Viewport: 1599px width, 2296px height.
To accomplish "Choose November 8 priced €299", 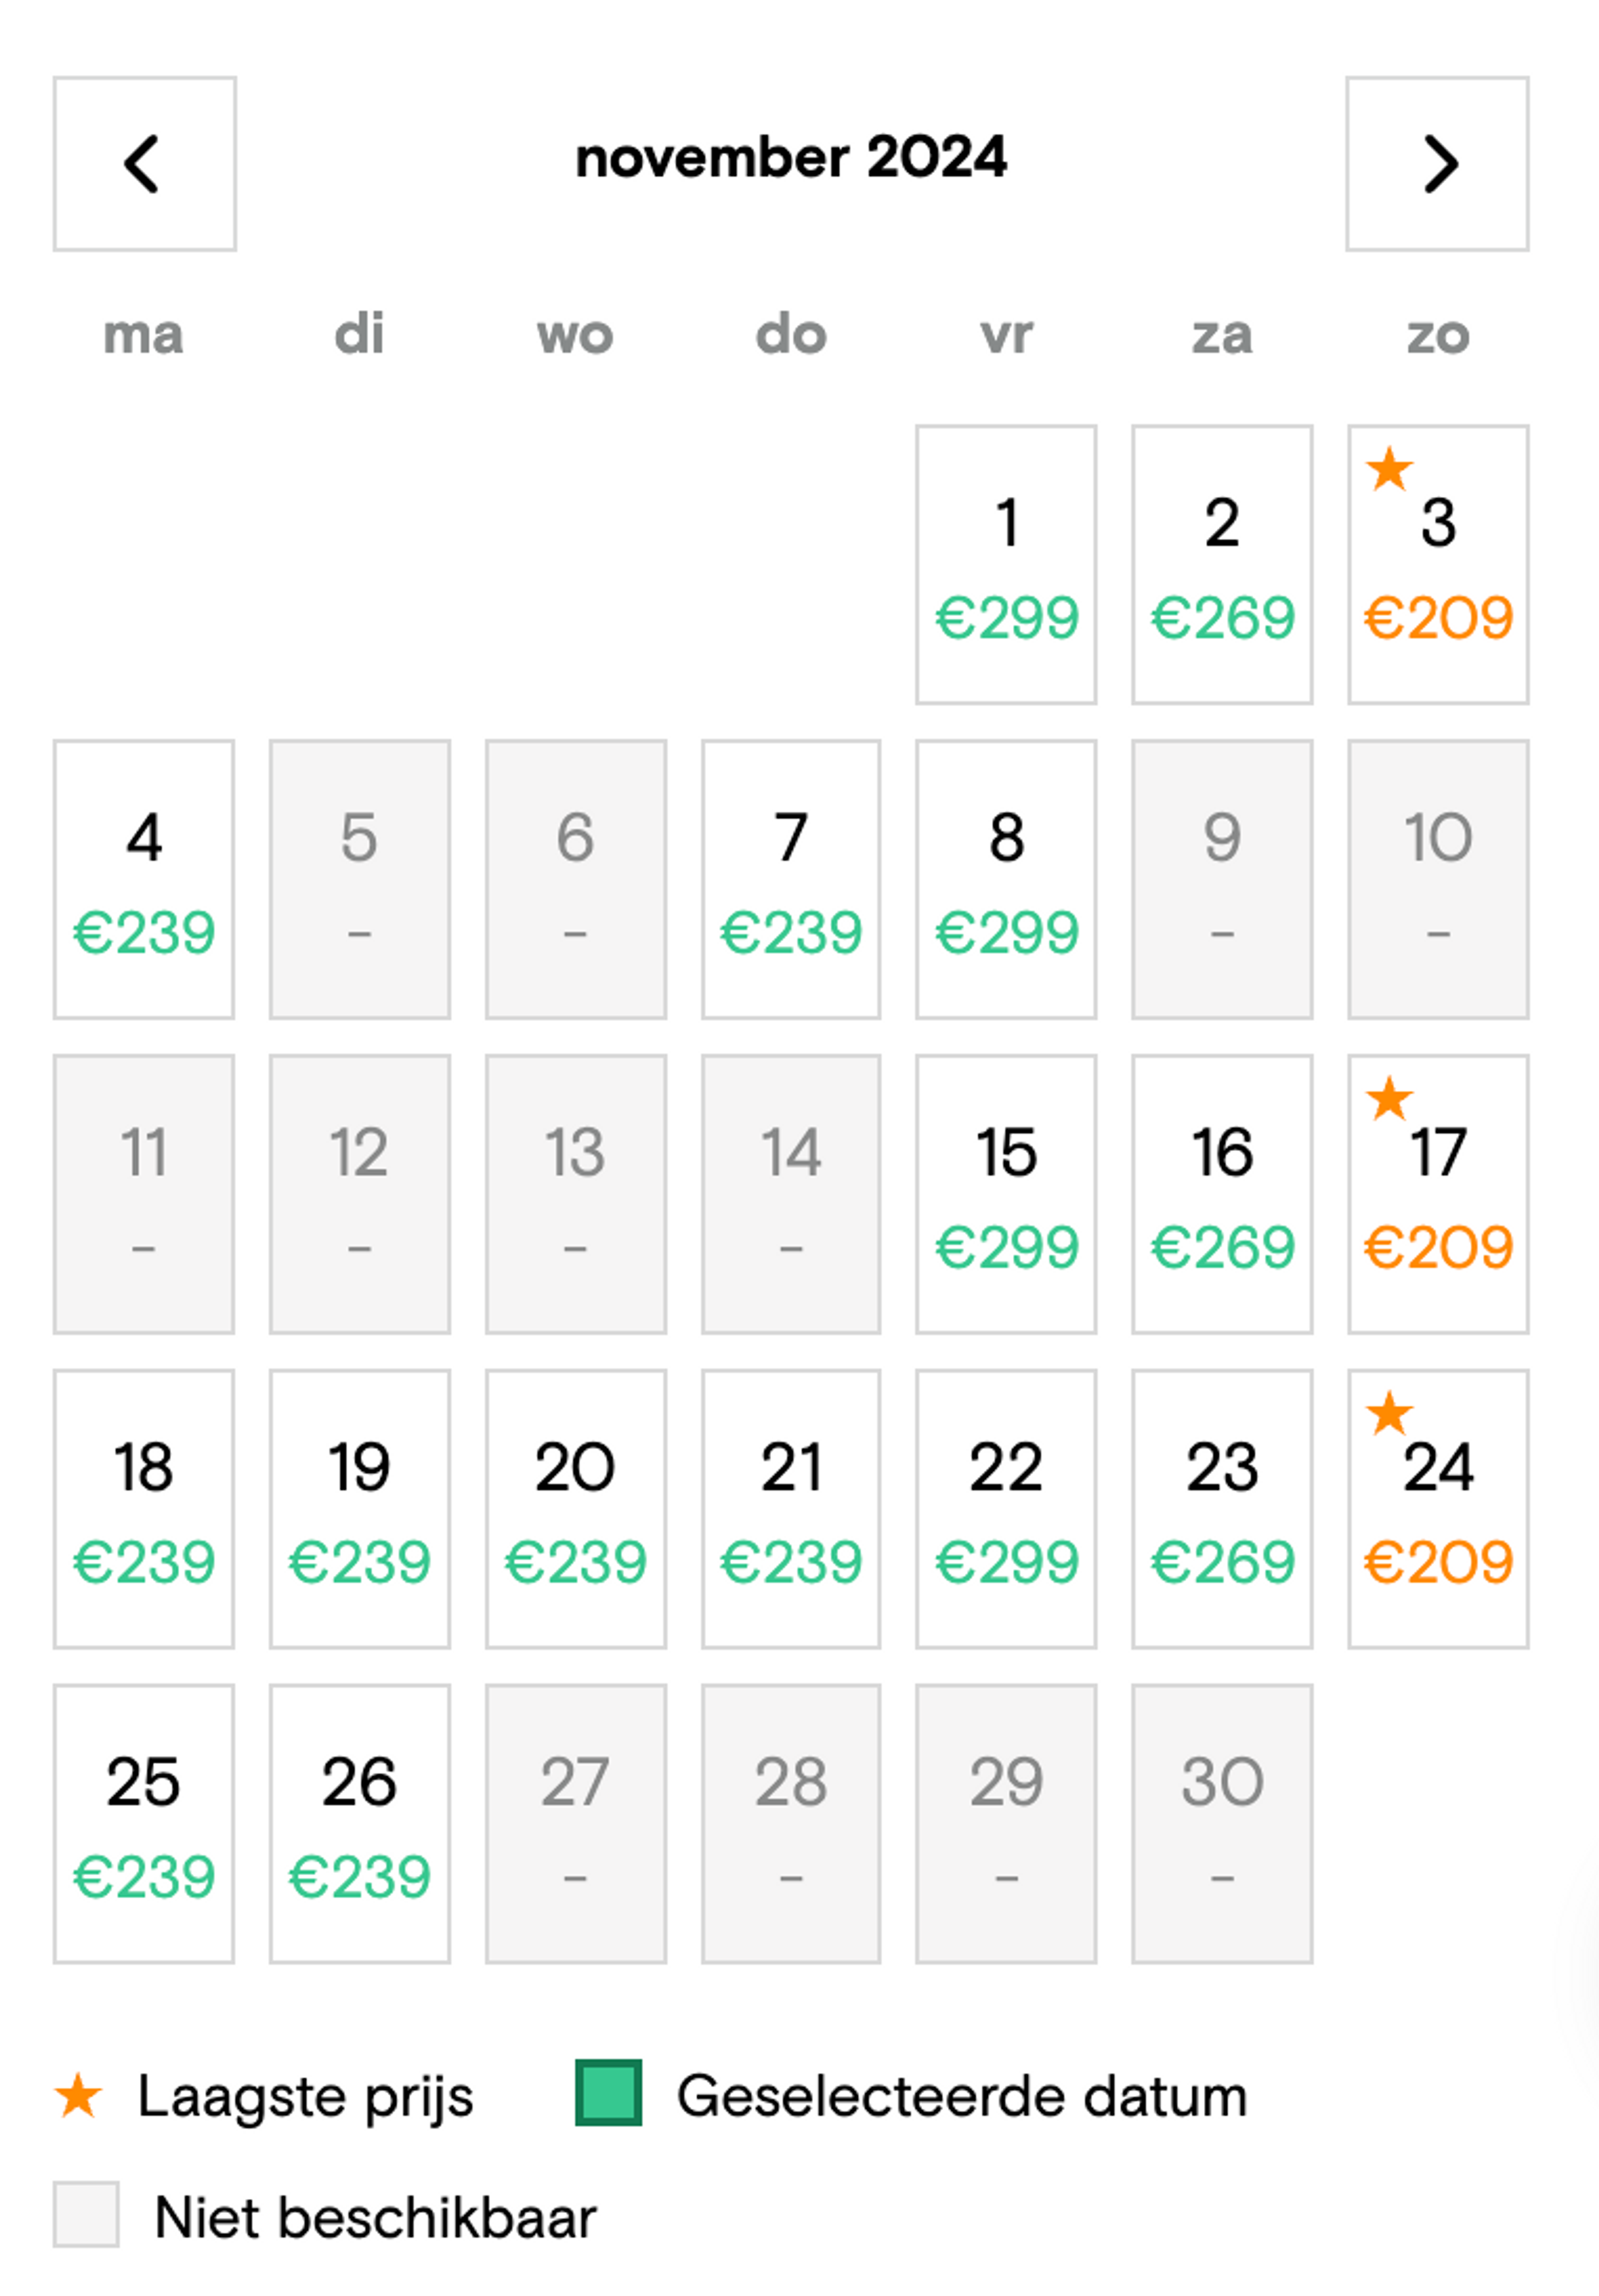I will pyautogui.click(x=1006, y=880).
